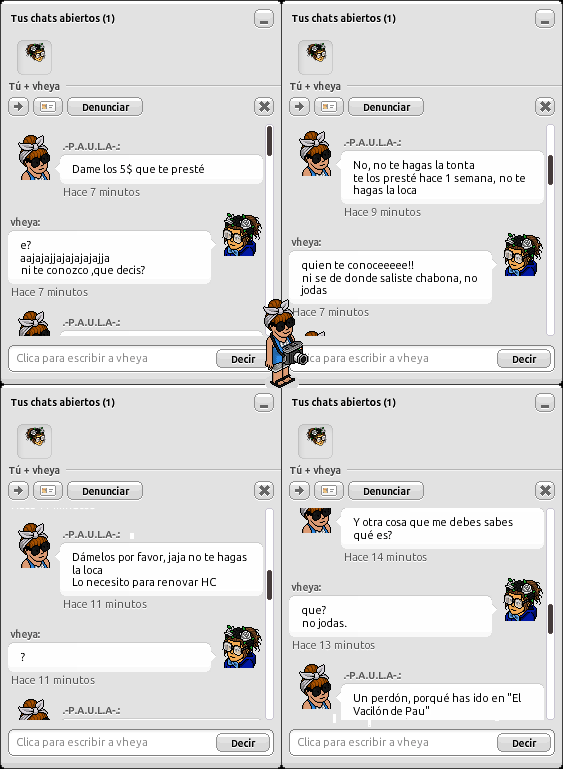
Task: Click Decir button in bottom-left chat
Action: 243,743
